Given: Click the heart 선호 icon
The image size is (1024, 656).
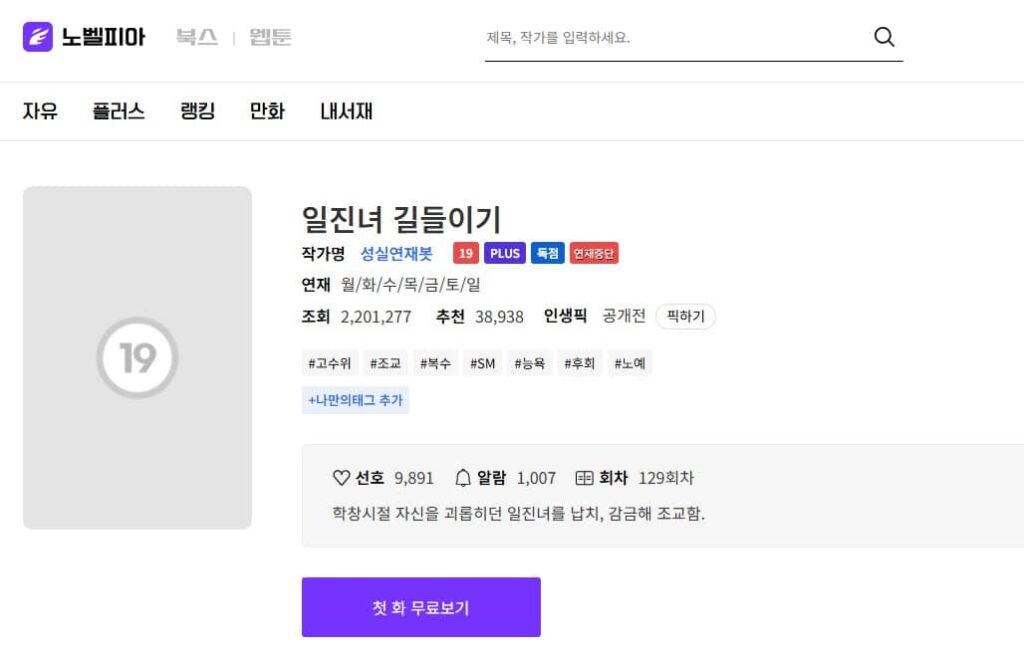Looking at the screenshot, I should pos(341,478).
